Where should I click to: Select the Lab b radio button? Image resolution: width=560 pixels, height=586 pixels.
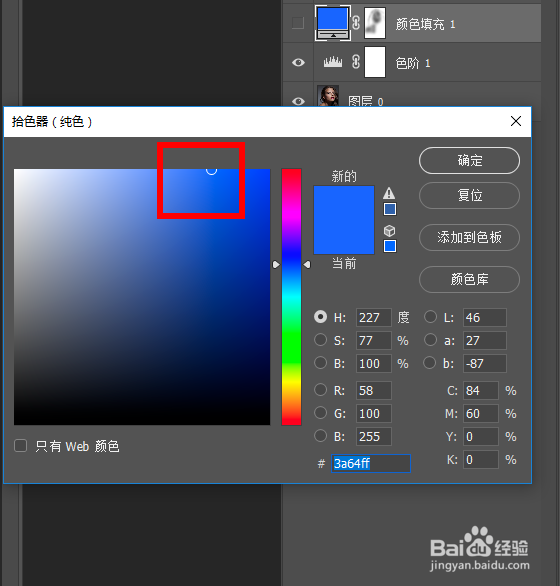click(x=430, y=363)
